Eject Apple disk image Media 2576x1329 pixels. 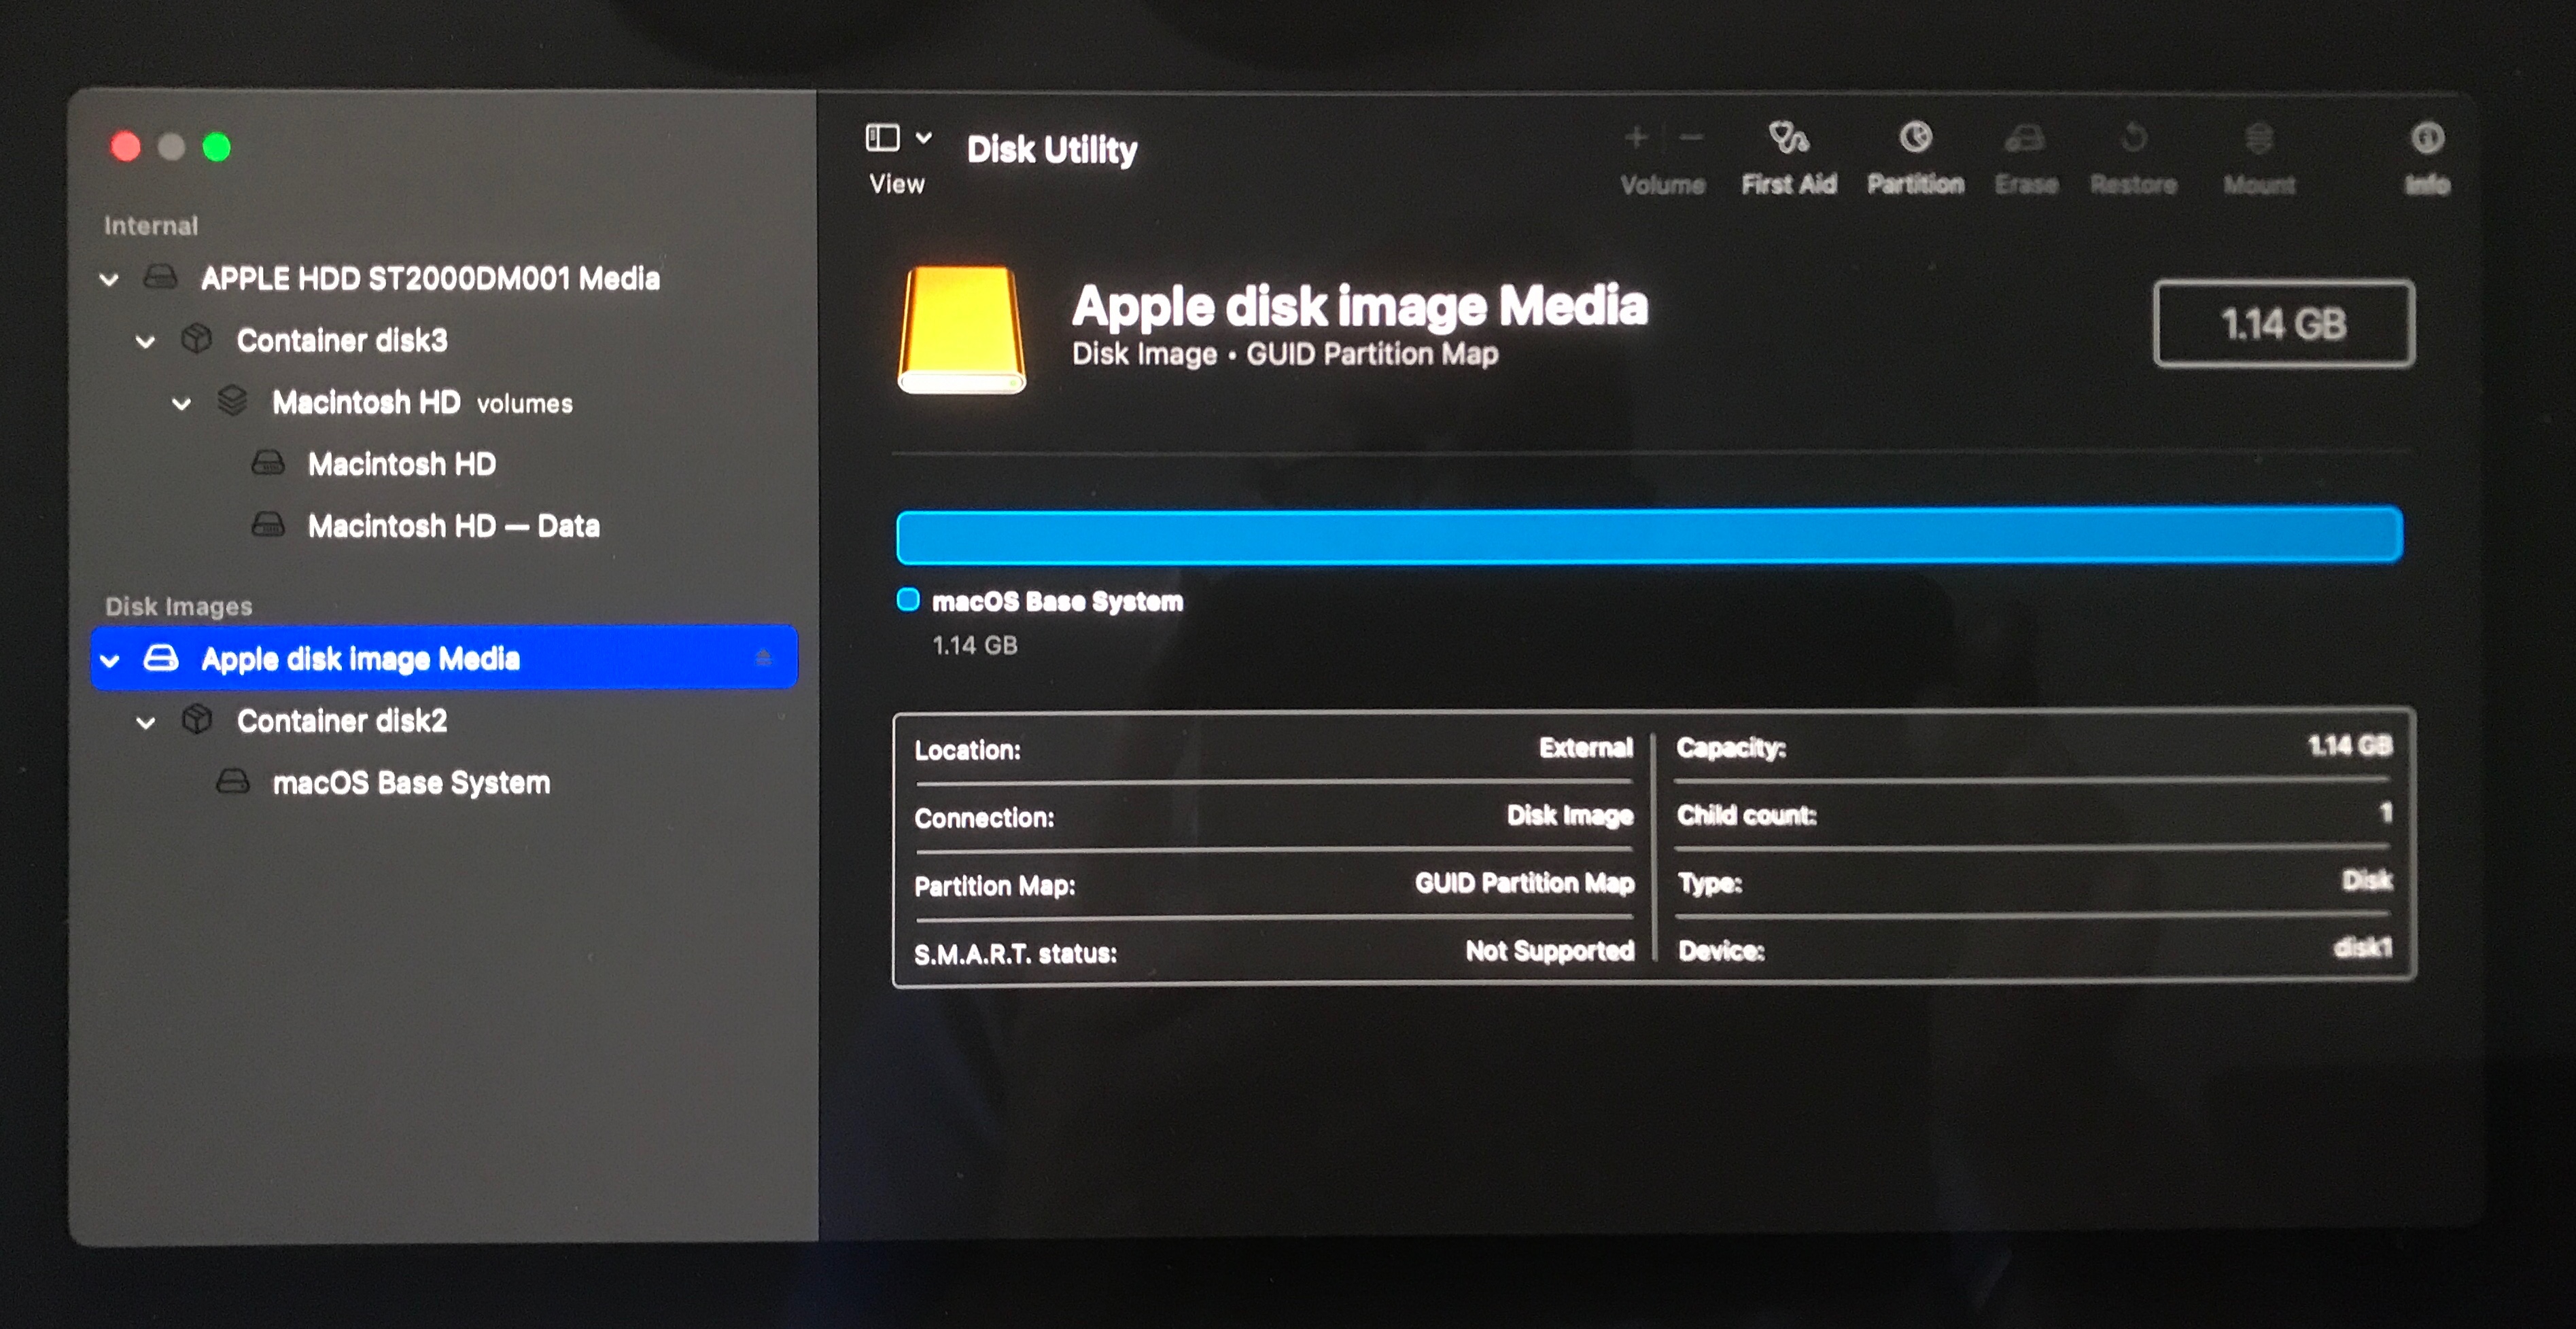pyautogui.click(x=763, y=657)
